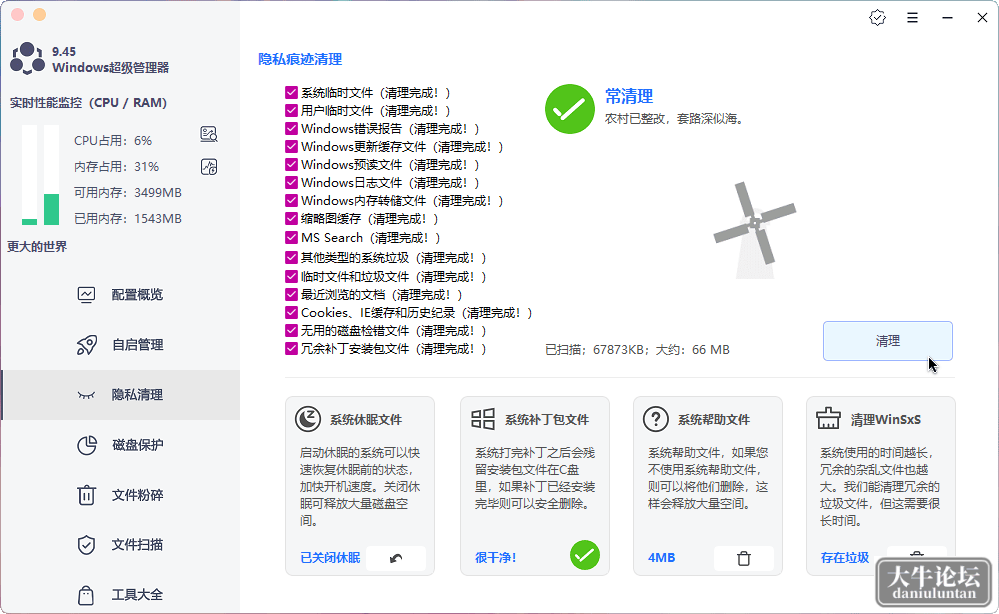Click the 4MB link in 系统帮助文件 card

click(x=661, y=558)
